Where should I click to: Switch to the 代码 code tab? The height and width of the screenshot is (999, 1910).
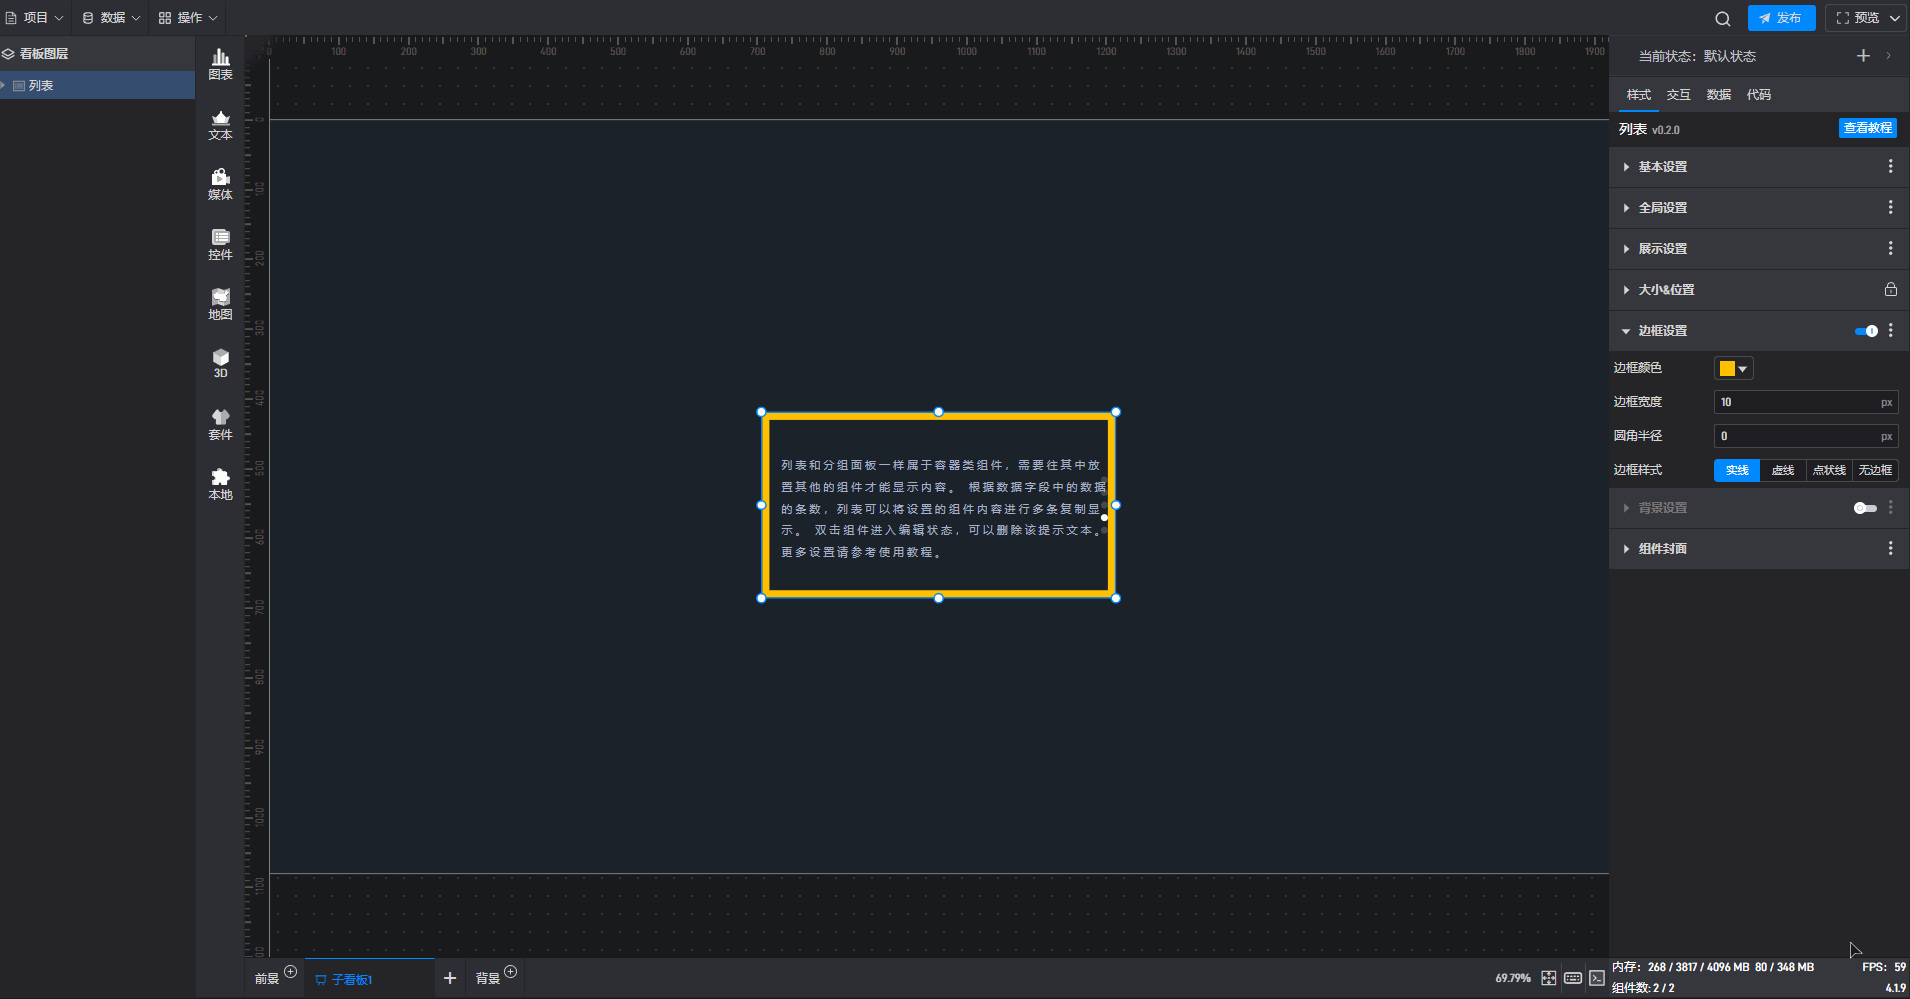(x=1758, y=95)
